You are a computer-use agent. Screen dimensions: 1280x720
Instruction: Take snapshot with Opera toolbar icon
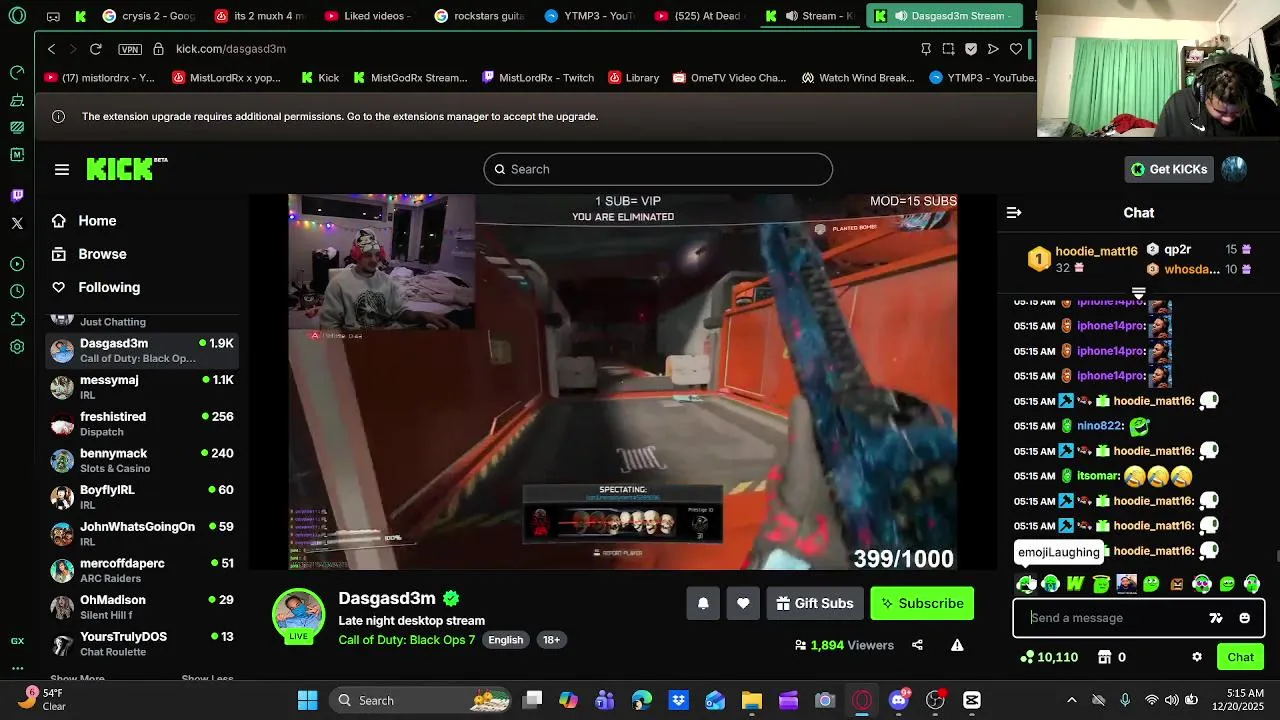tap(948, 48)
